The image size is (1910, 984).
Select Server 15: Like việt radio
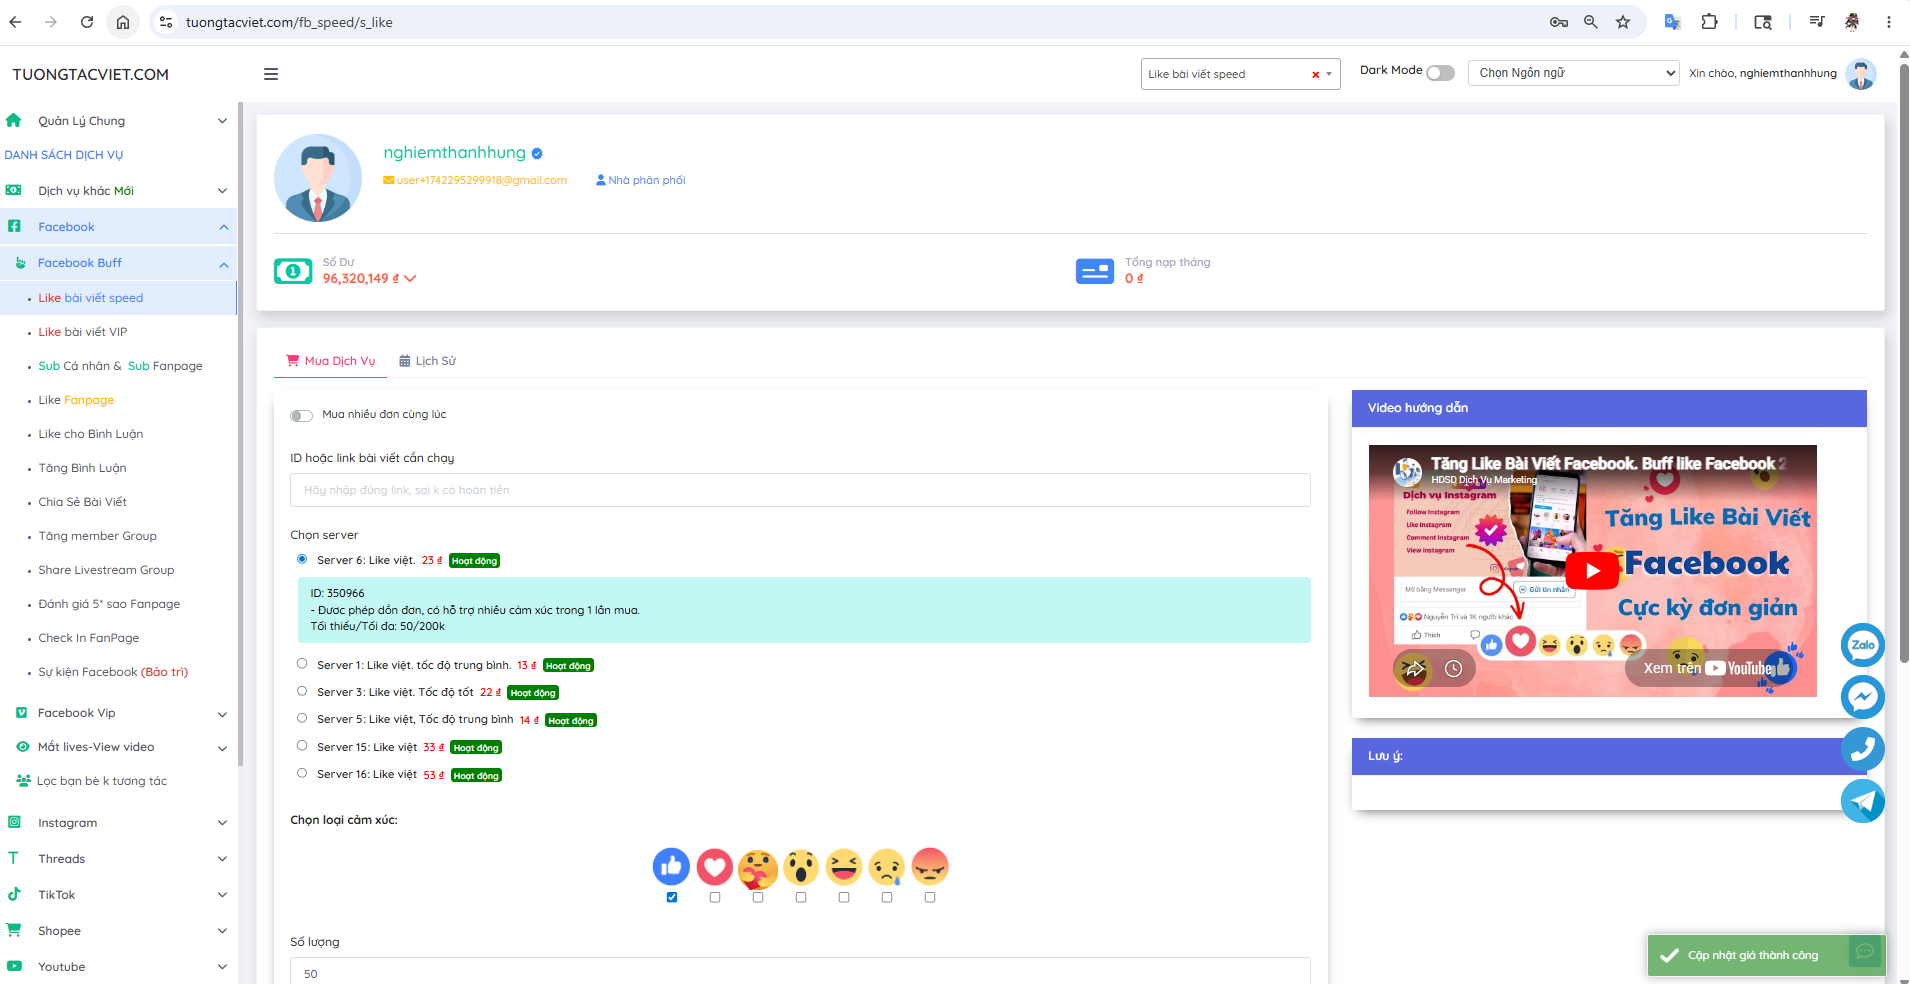[302, 746]
